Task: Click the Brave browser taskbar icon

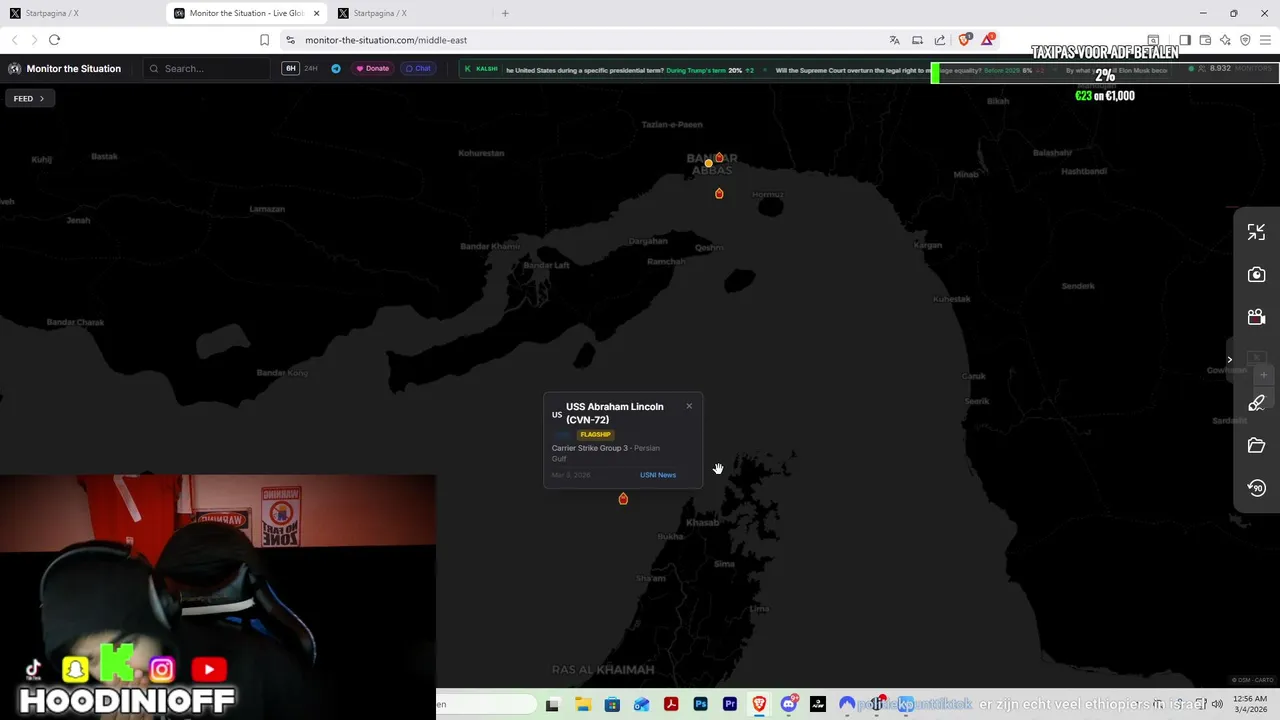Action: [759, 705]
